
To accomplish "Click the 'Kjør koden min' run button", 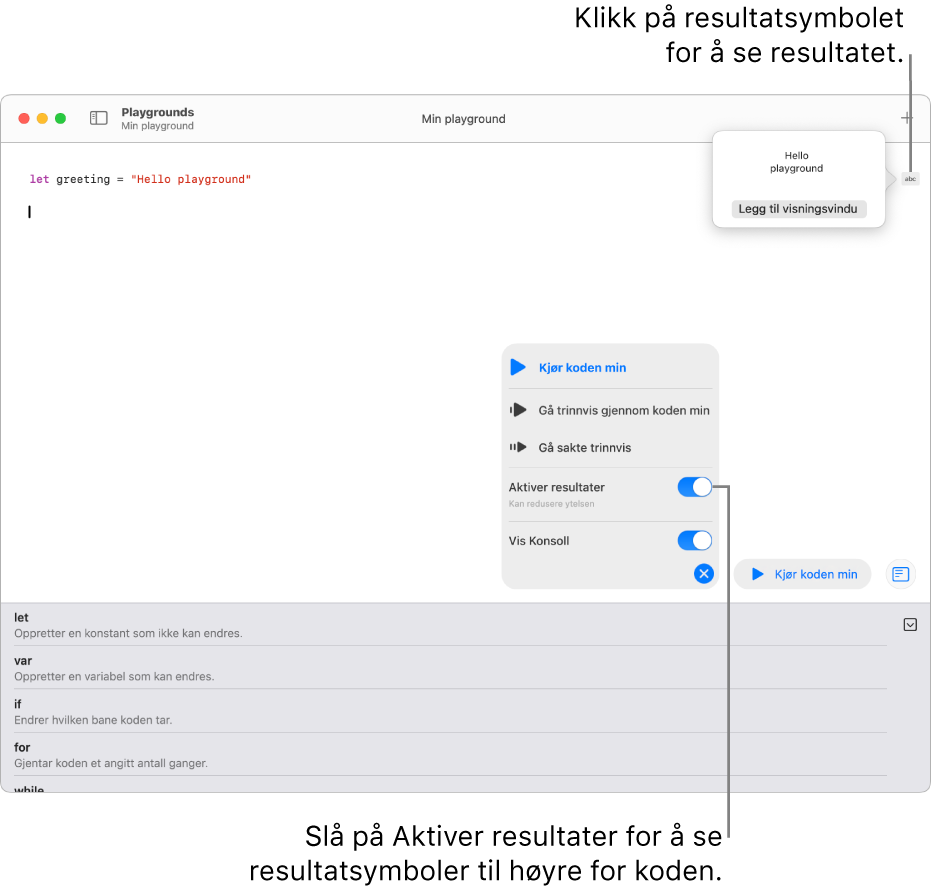I will point(803,574).
